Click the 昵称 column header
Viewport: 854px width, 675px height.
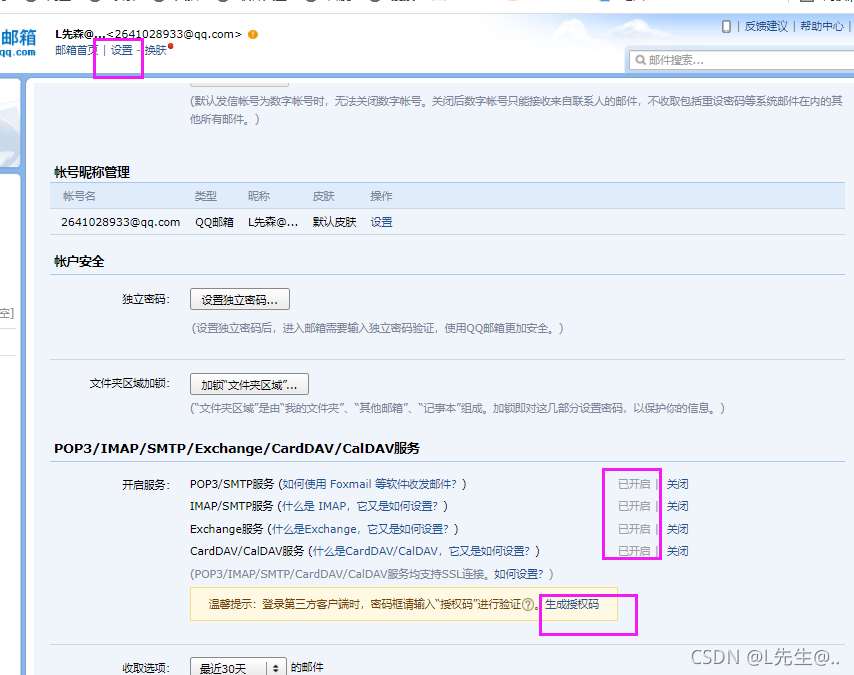(259, 196)
